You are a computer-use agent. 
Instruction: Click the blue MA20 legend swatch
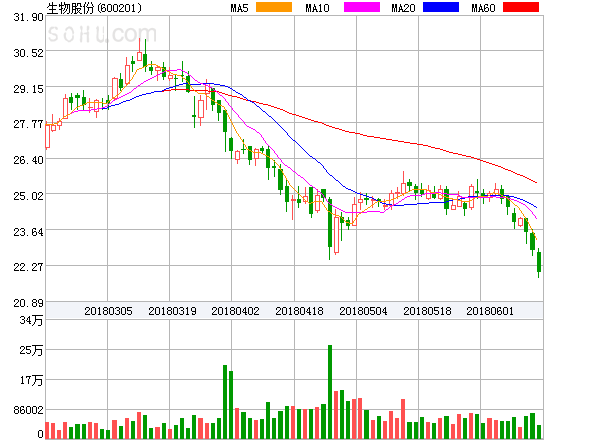point(441,7)
